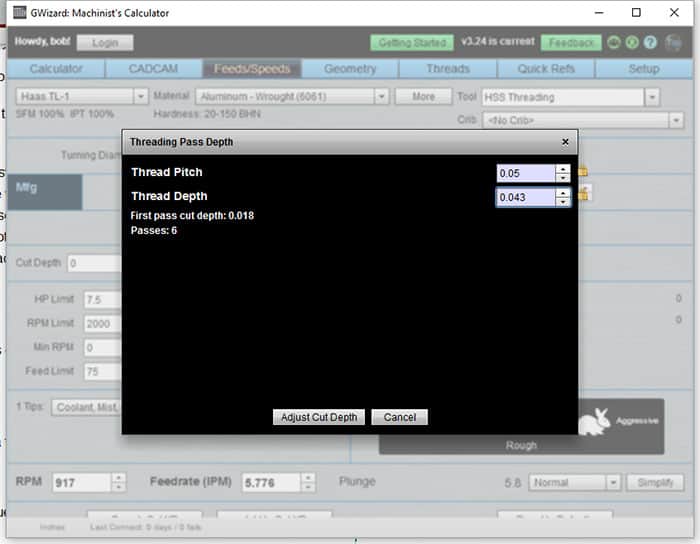Click the first green round icon after Feedback

point(614,42)
